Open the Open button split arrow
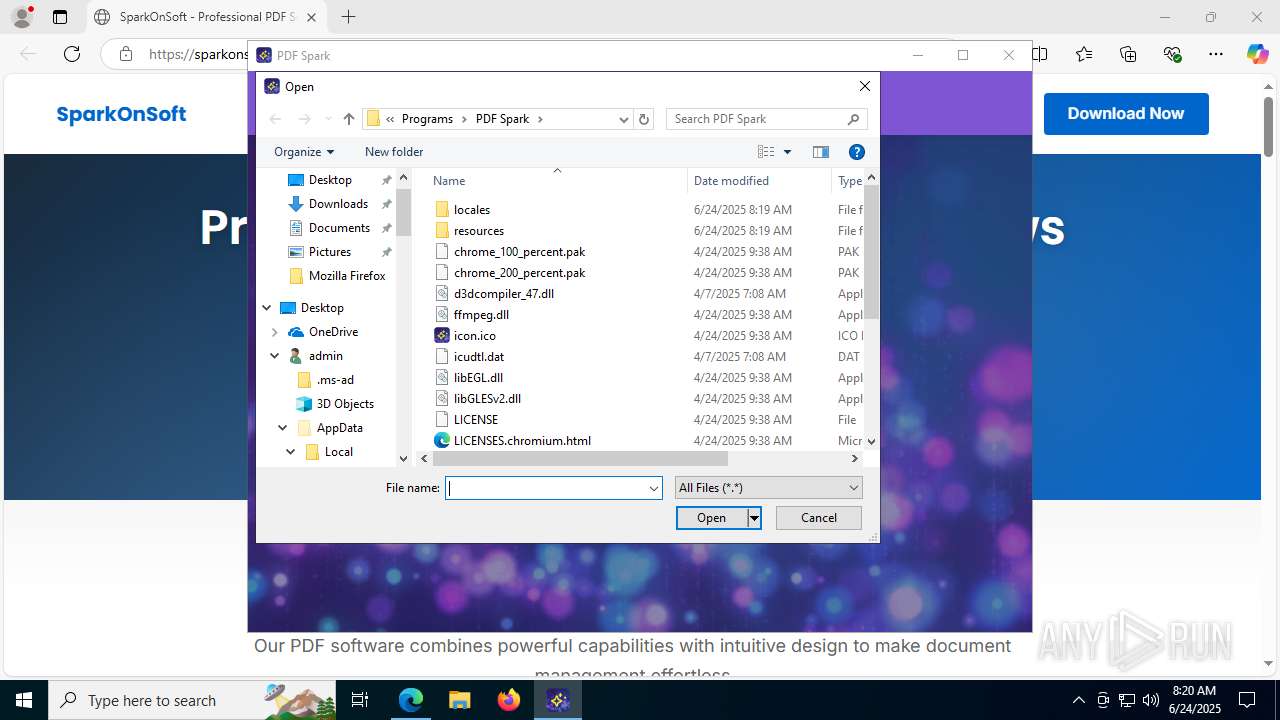The height and width of the screenshot is (720, 1280). 754,518
